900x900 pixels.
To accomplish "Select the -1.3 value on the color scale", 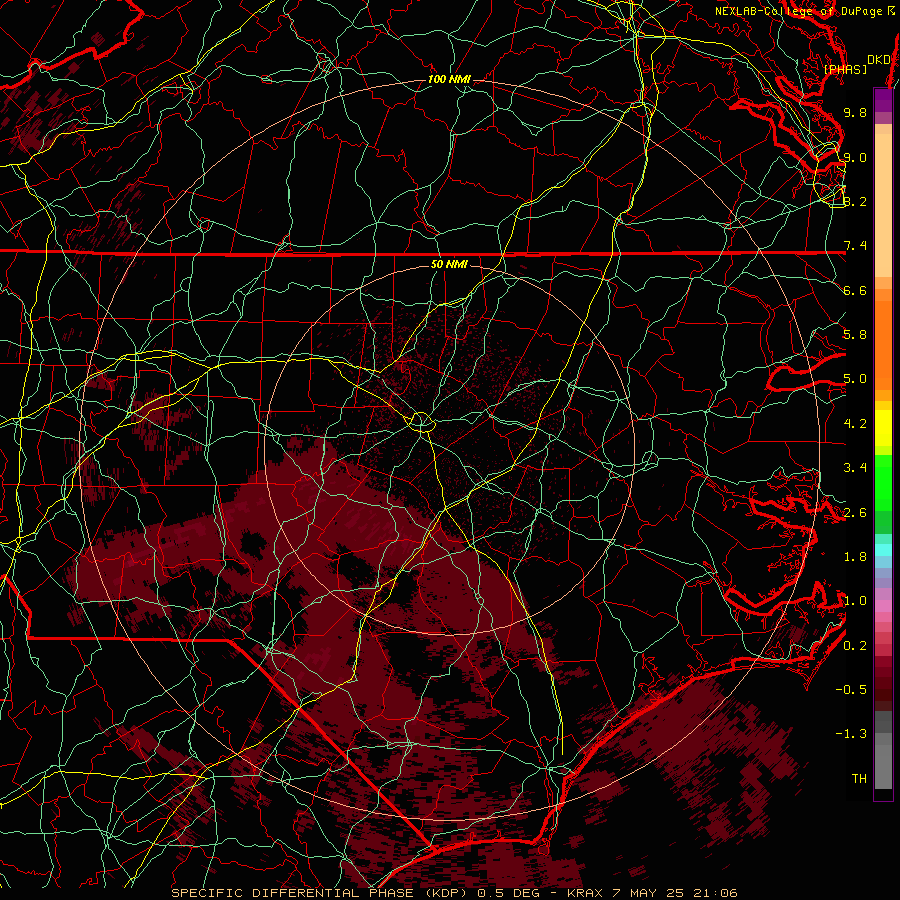I will pyautogui.click(x=851, y=734).
